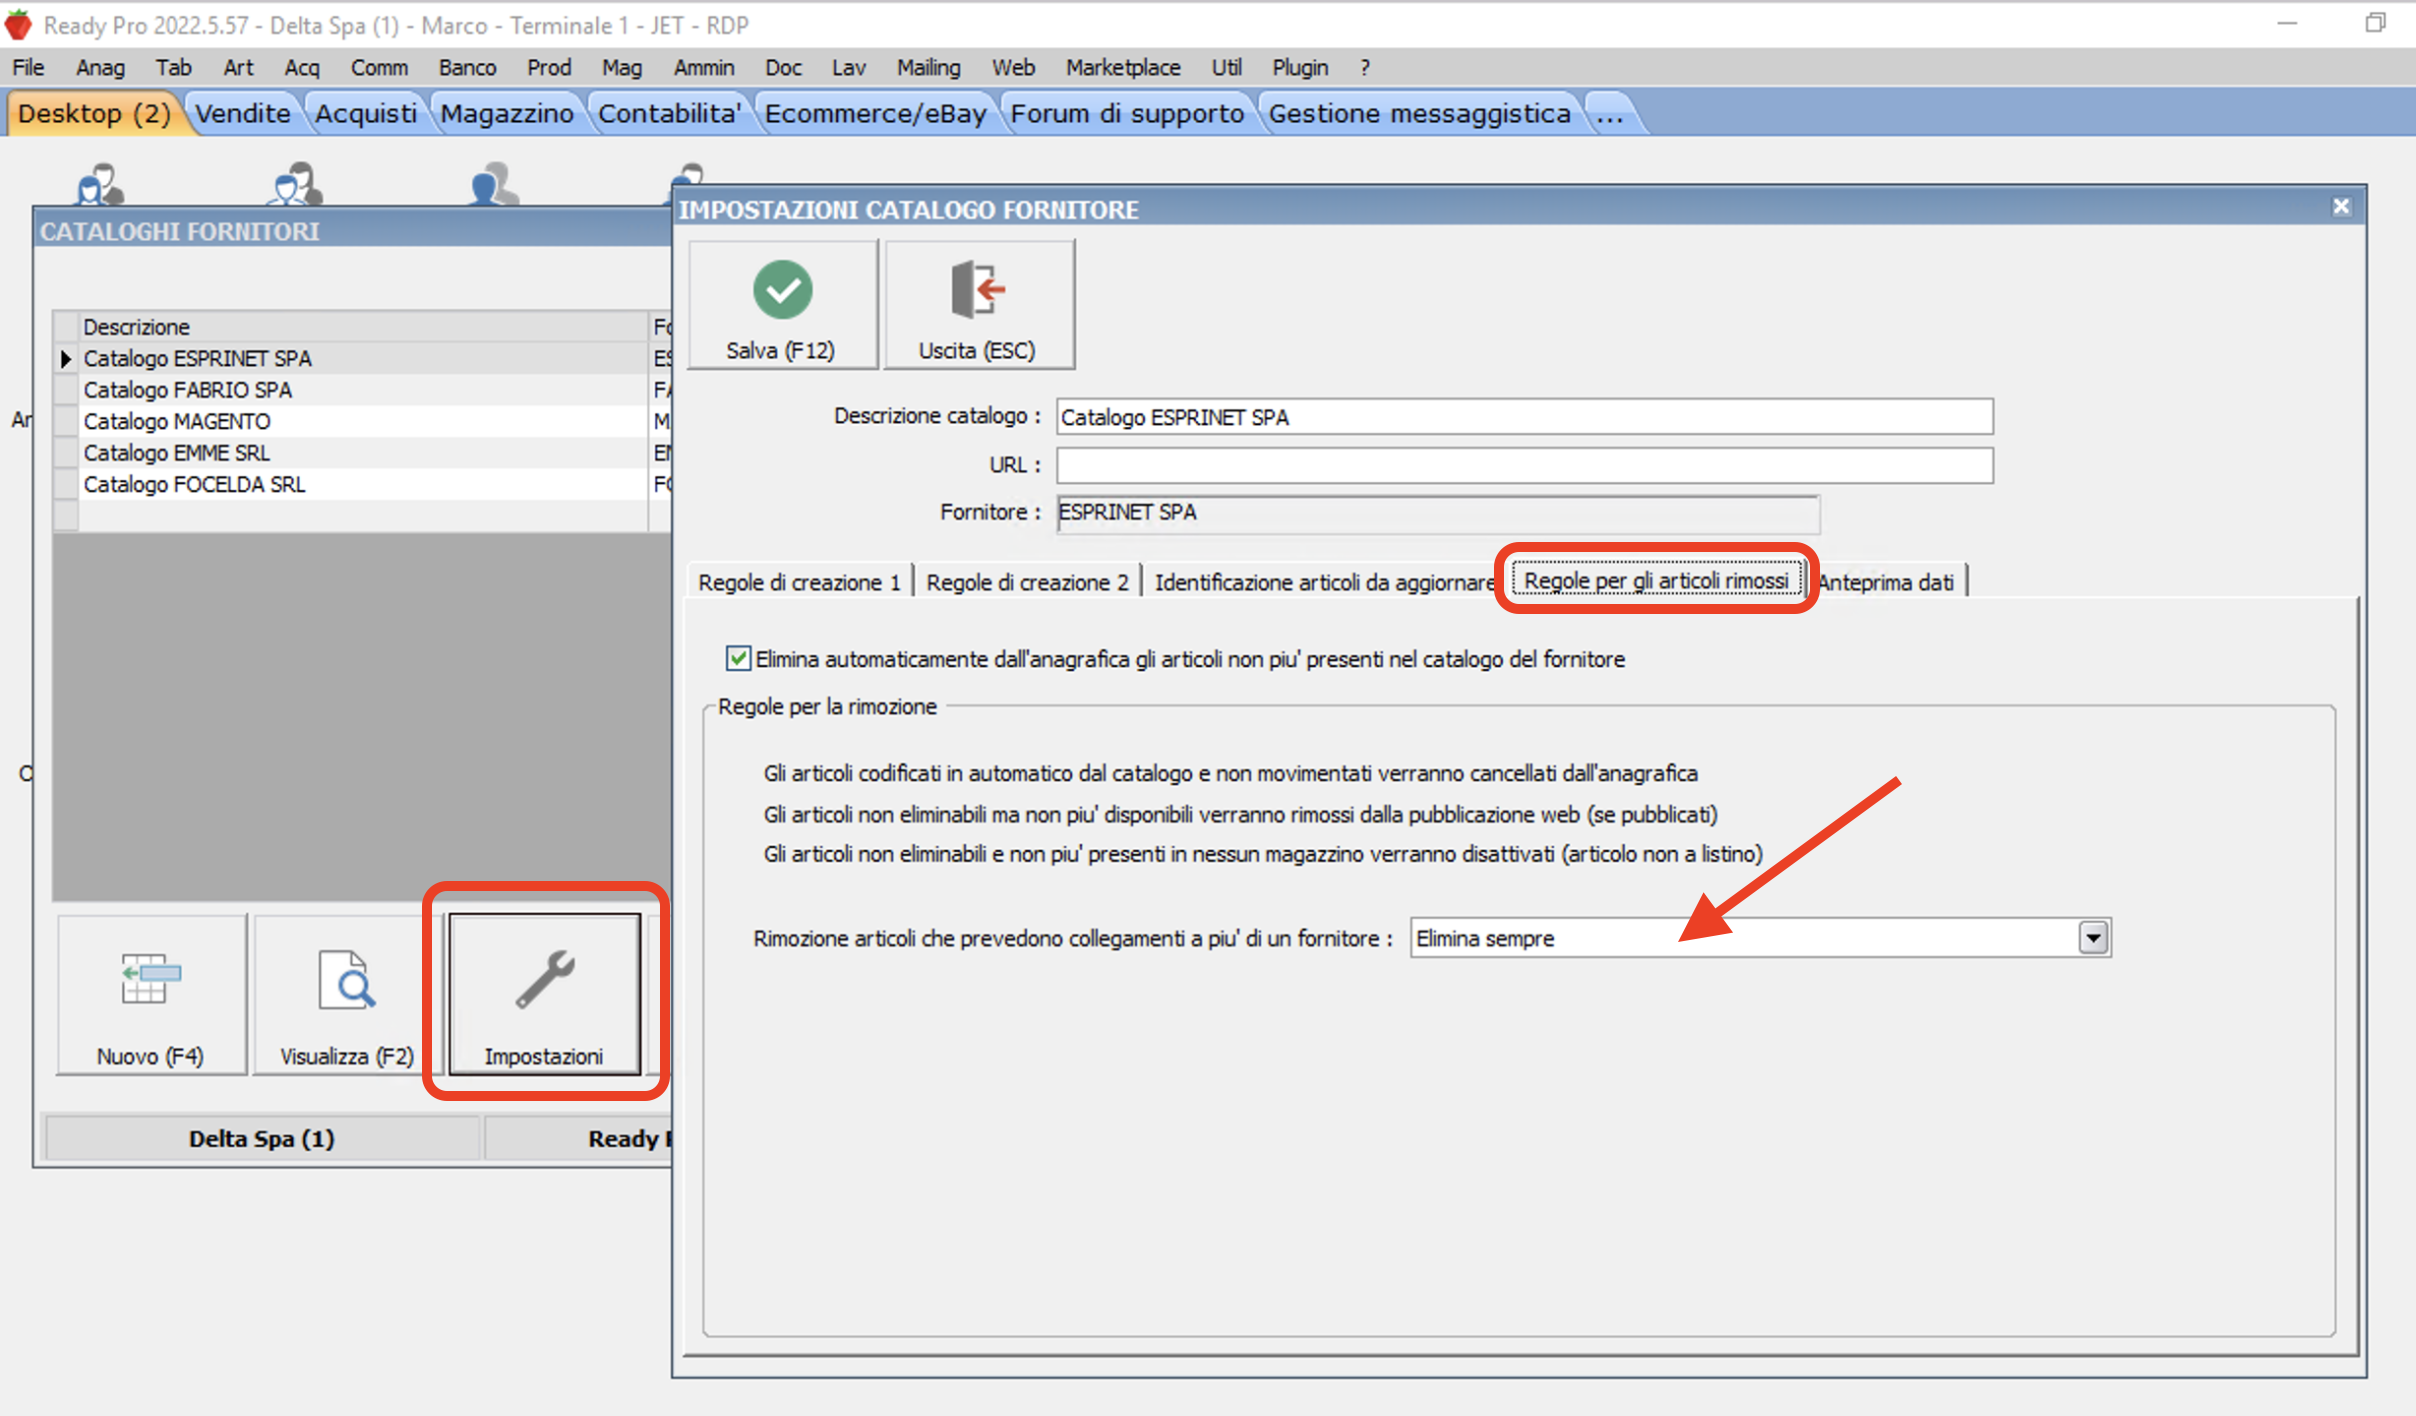Image resolution: width=2416 pixels, height=1416 pixels.
Task: Click the Uscita (ESC) exit door button
Action: pos(978,305)
